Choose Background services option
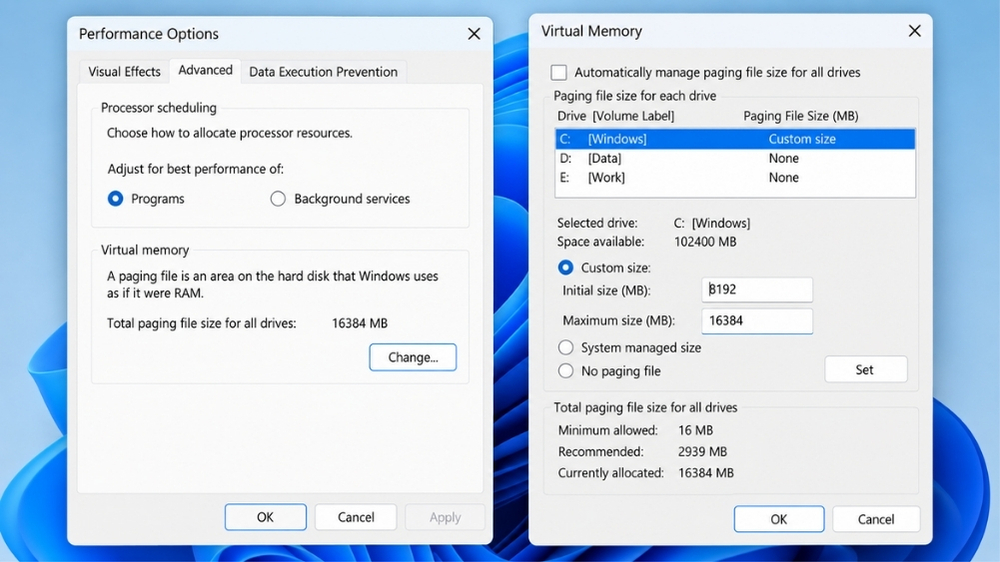The image size is (1000, 562). [x=278, y=198]
